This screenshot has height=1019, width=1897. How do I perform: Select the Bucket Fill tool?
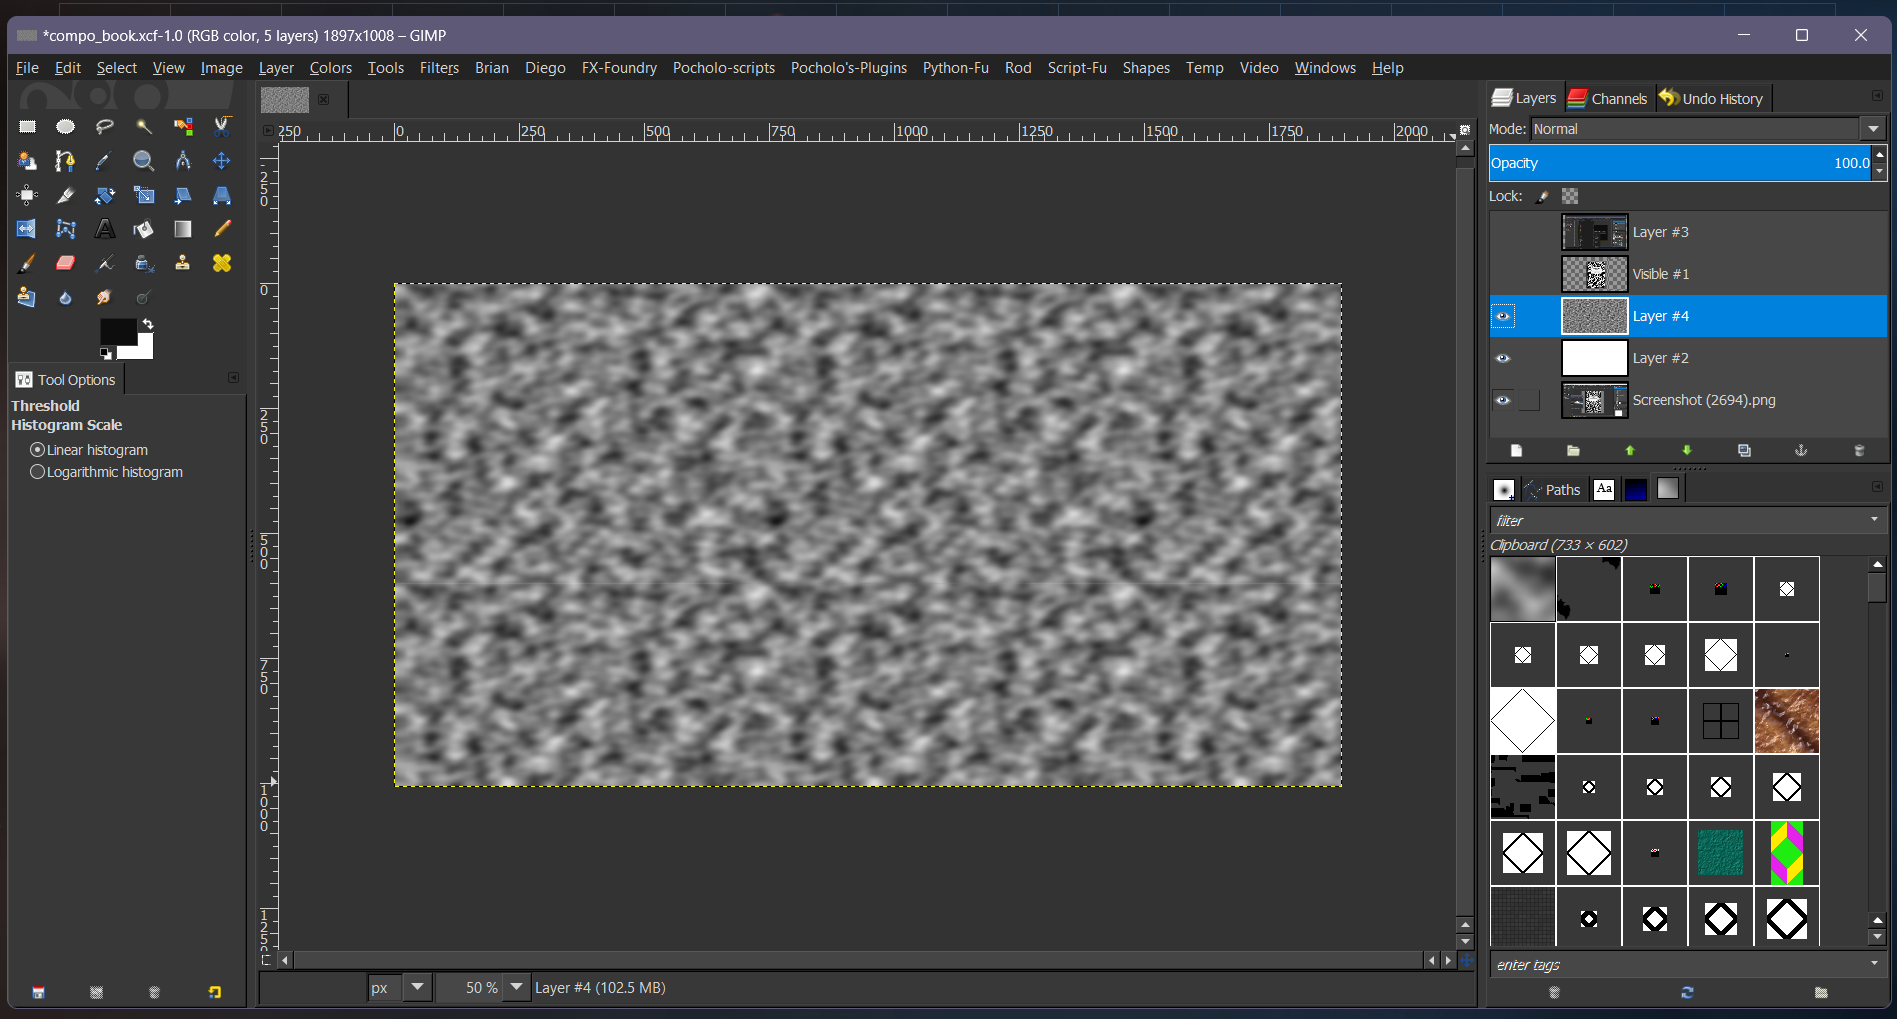click(x=144, y=229)
